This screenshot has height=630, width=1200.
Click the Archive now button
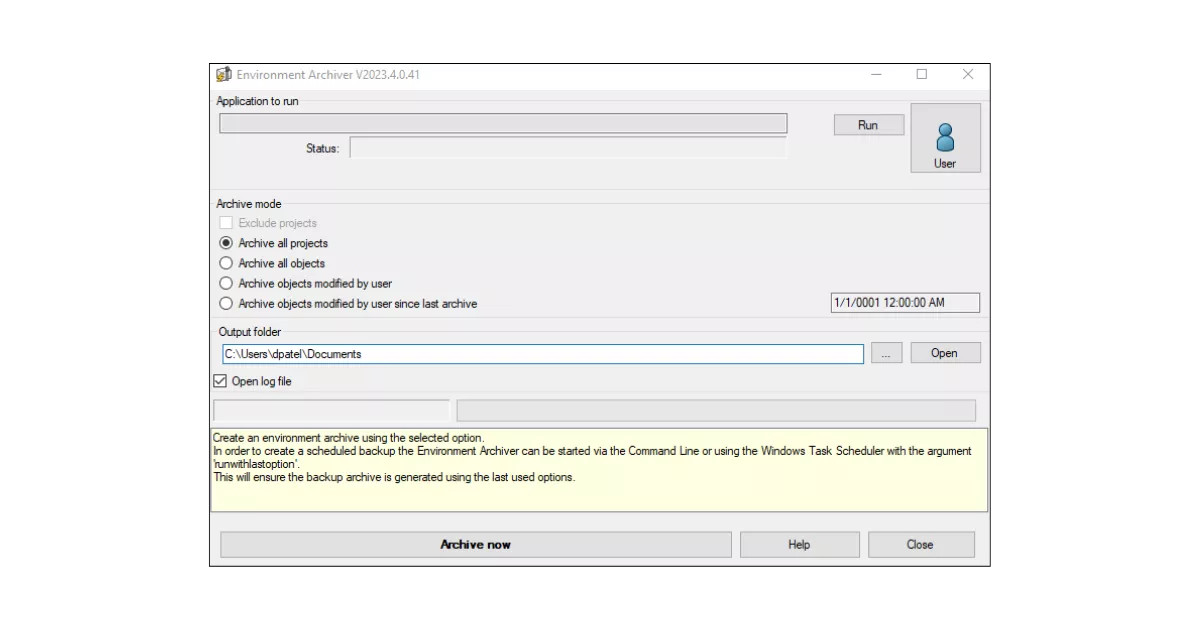pyautogui.click(x=475, y=544)
